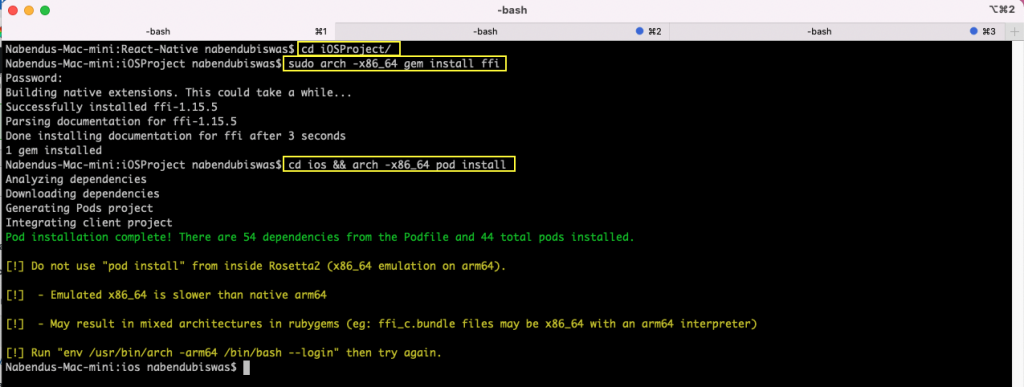Click the 'Integrating client project' line
Image resolution: width=1024 pixels, height=387 pixels.
[x=89, y=223]
